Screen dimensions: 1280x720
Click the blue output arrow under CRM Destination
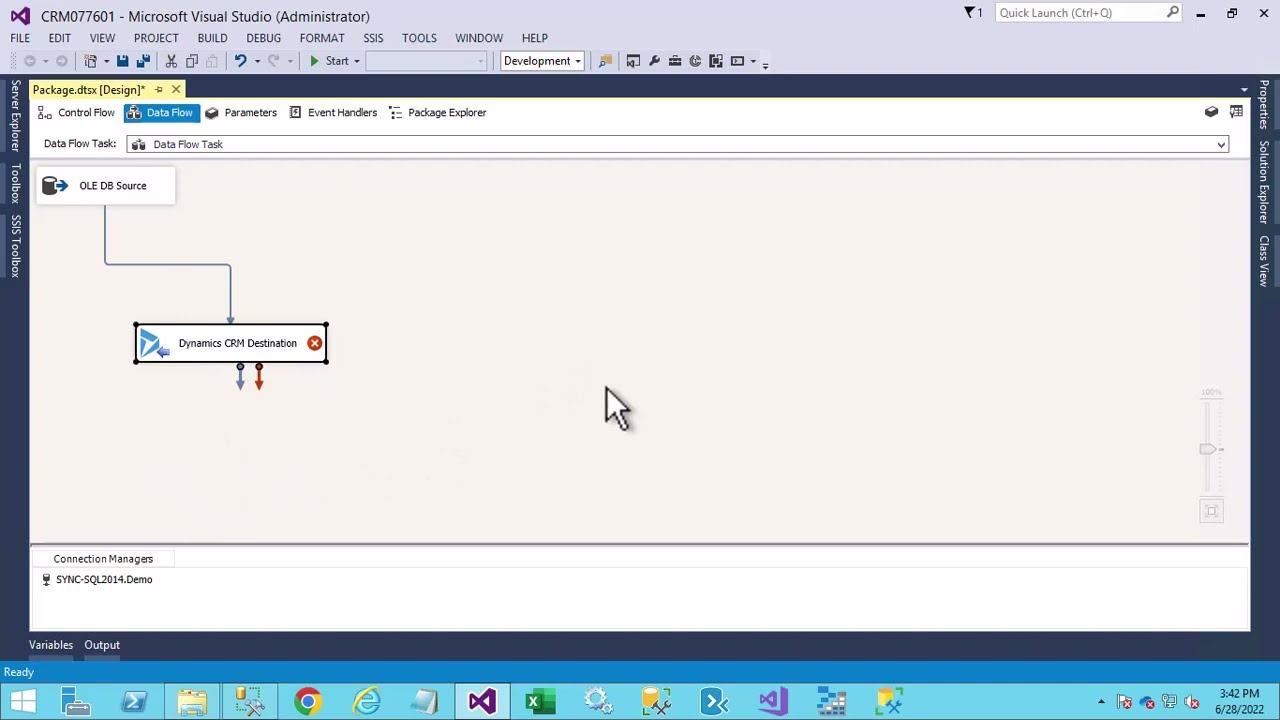240,376
